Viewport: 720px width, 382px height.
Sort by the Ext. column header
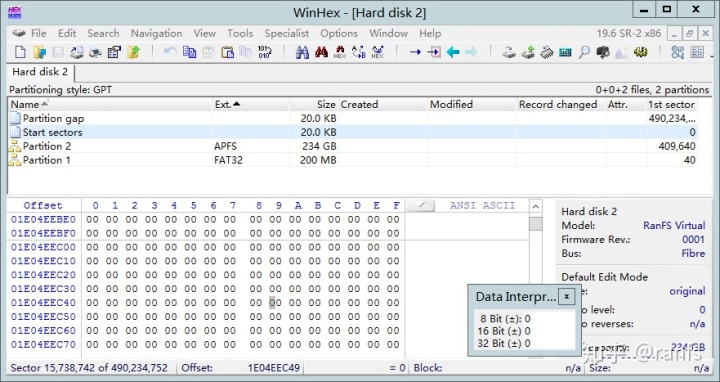click(251, 104)
